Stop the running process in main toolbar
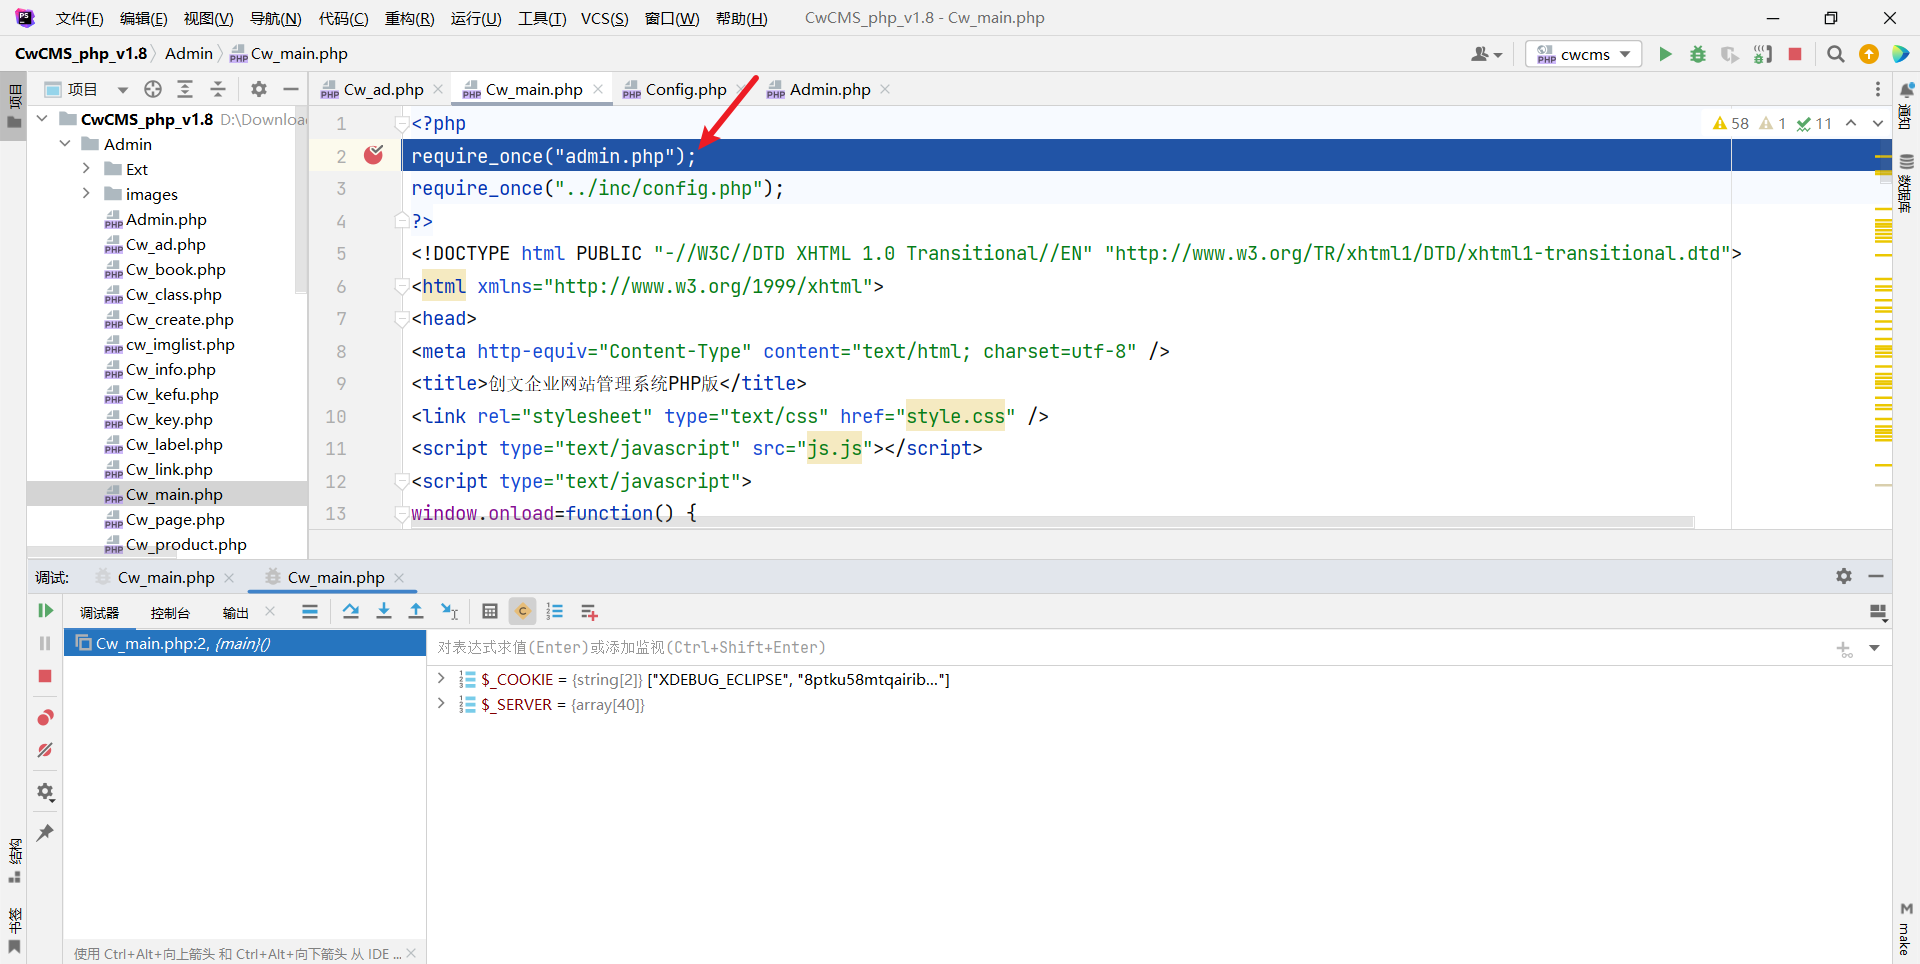 click(1795, 54)
